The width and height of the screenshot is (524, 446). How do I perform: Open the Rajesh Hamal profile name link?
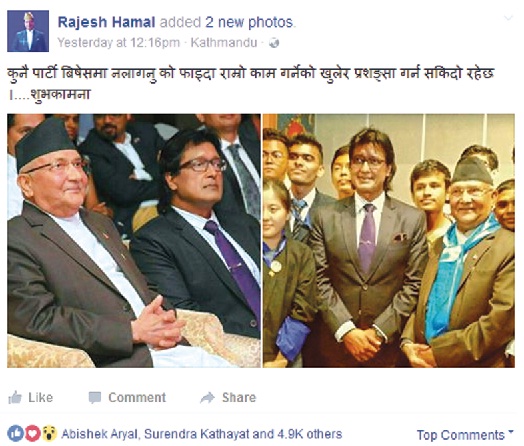click(x=106, y=22)
